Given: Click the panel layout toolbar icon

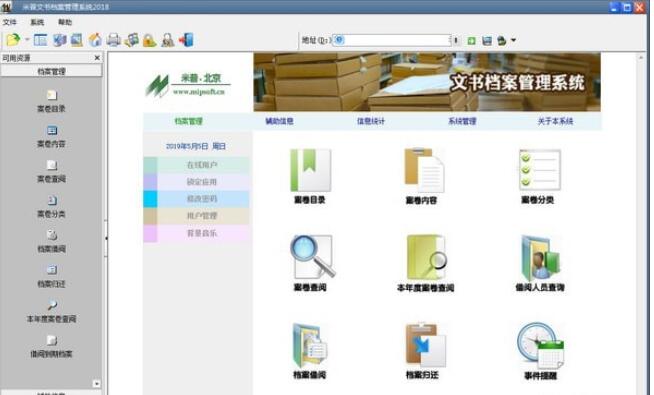Looking at the screenshot, I should tap(40, 40).
